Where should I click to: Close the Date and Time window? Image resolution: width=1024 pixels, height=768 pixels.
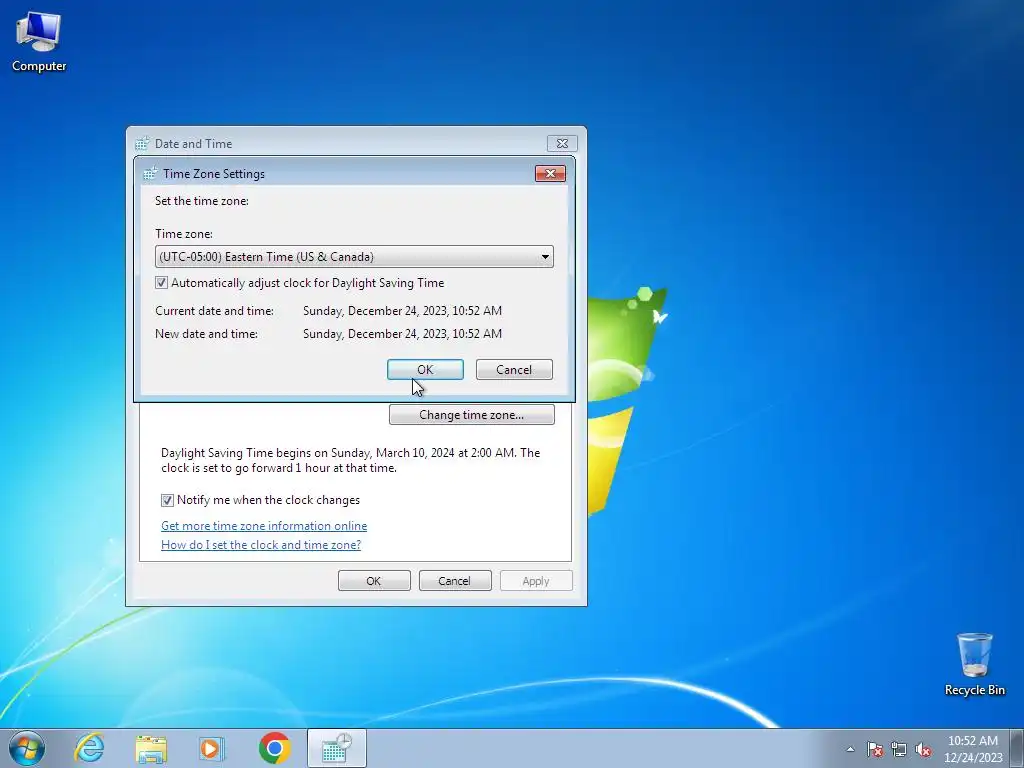point(562,144)
